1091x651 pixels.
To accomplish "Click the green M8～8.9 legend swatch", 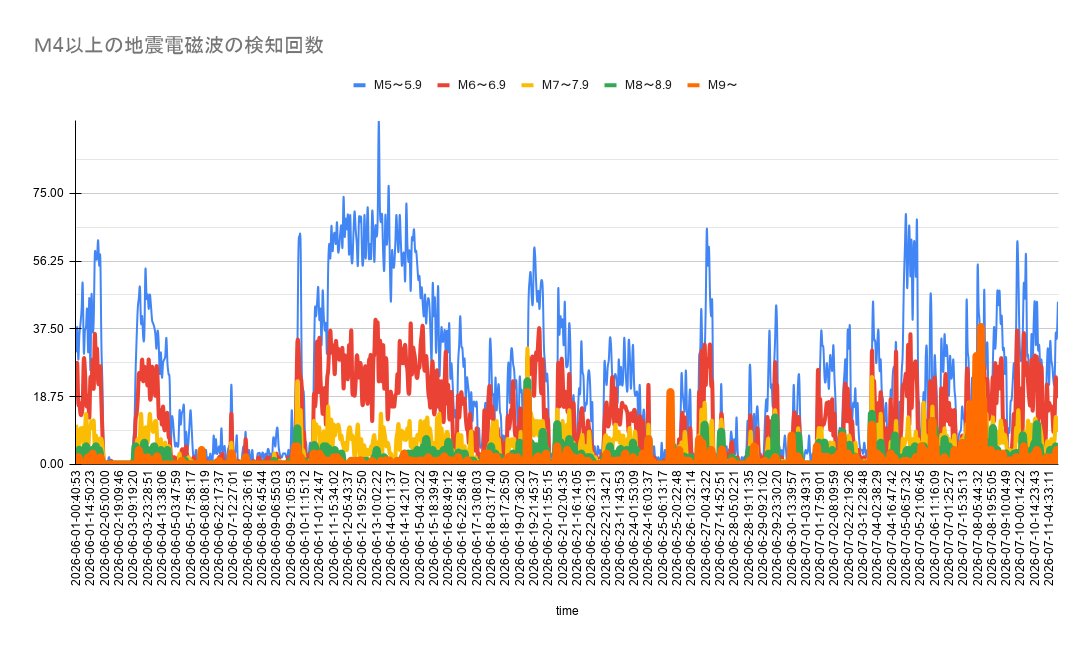I will pos(611,85).
